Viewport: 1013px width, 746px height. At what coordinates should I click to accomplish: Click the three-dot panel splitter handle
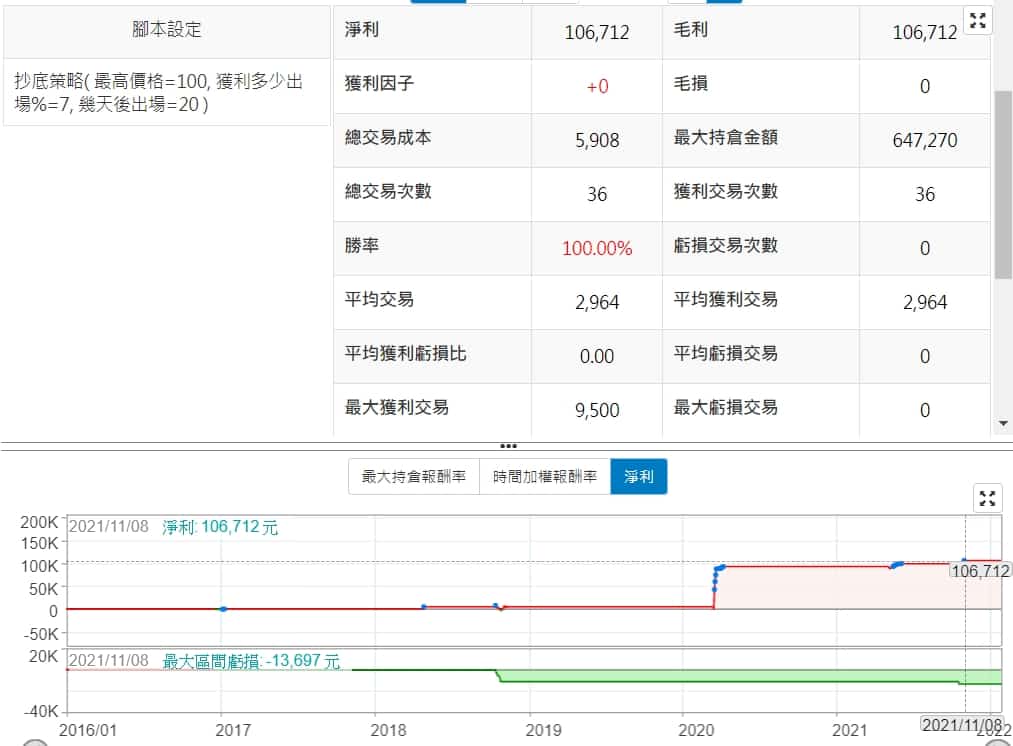click(508, 446)
